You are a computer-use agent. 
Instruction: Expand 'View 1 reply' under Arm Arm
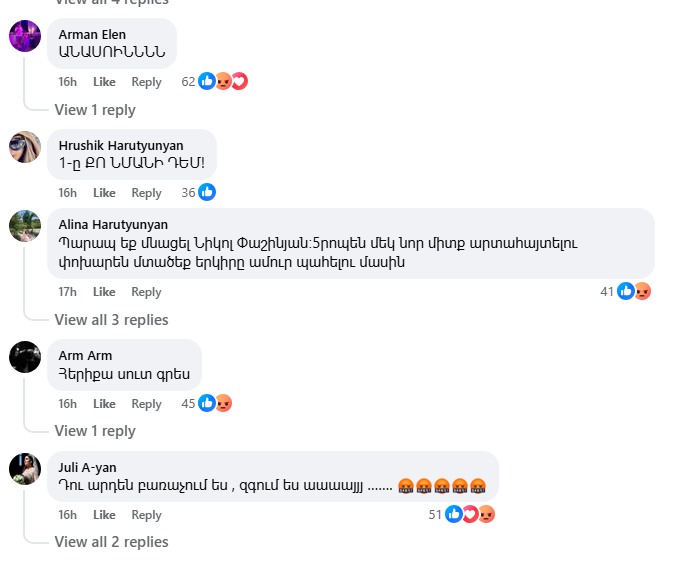[95, 431]
